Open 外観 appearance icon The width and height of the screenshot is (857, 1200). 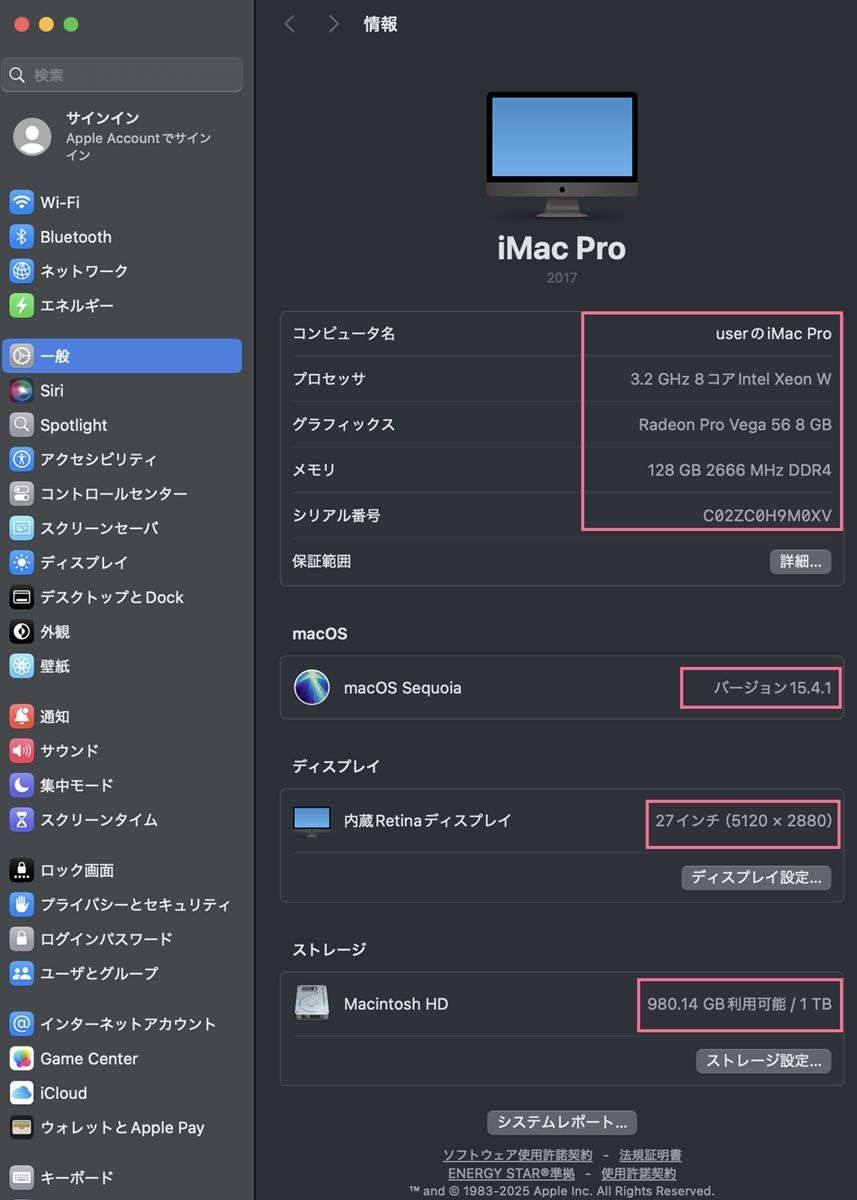pos(22,632)
